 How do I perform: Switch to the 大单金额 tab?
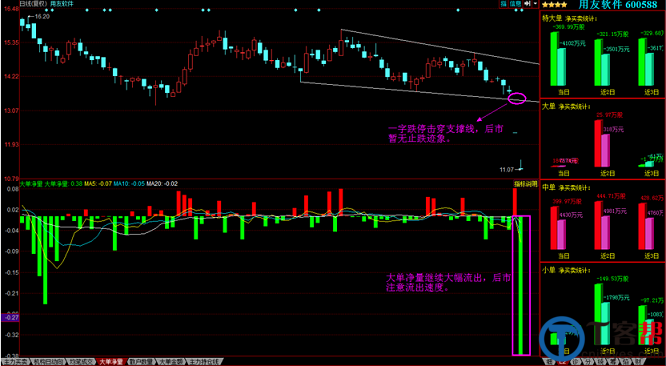tap(170, 362)
